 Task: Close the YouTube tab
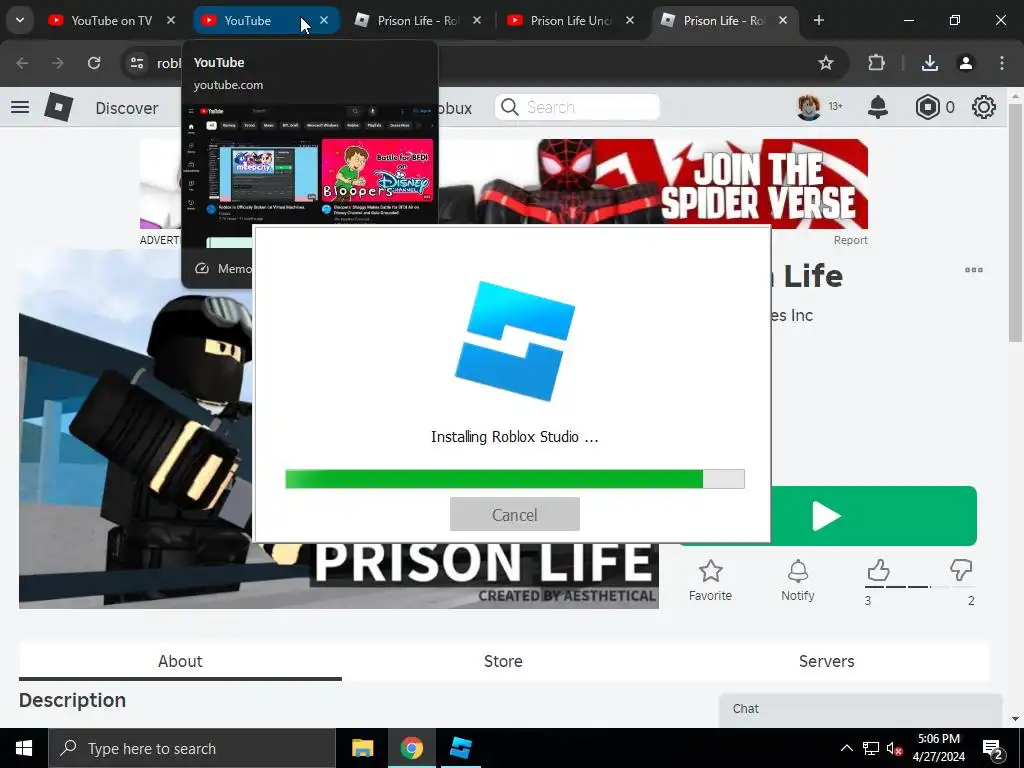click(324, 21)
